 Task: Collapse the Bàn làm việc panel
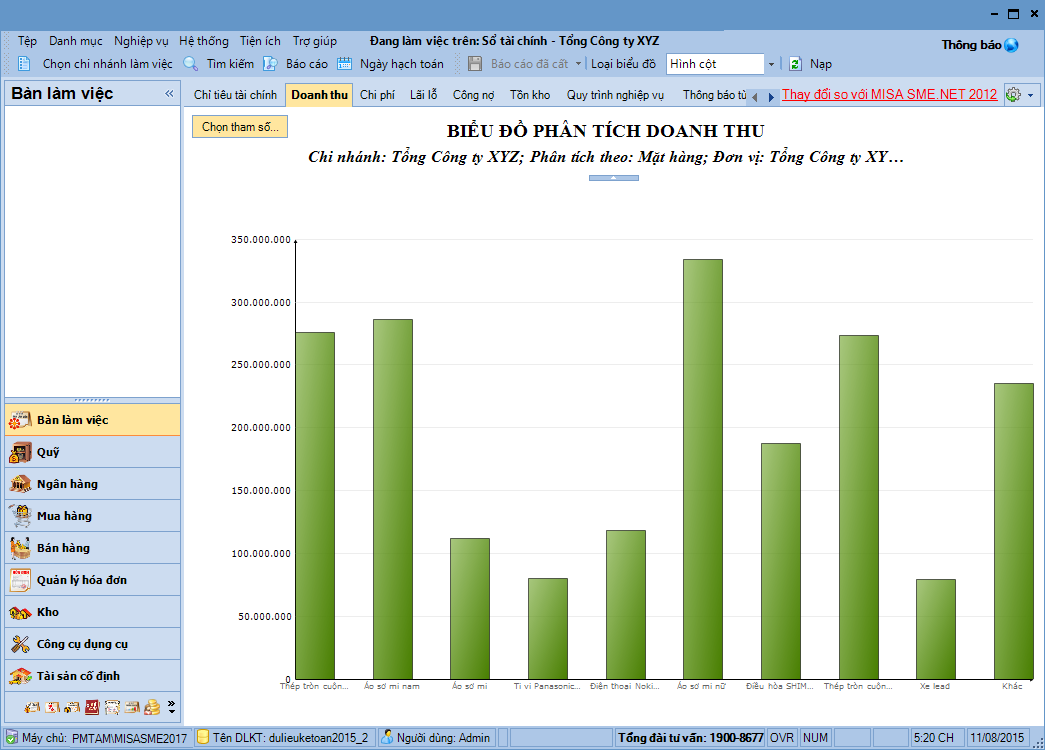coord(169,94)
